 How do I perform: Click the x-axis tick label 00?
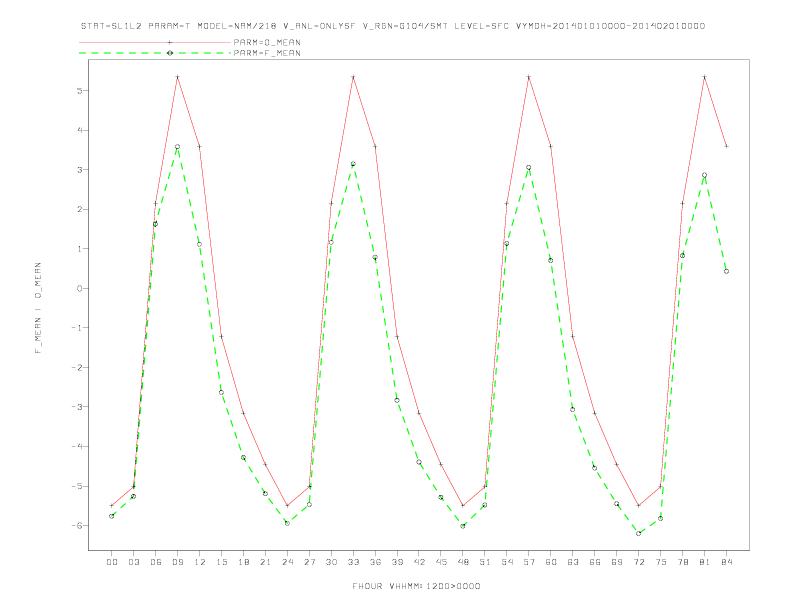coord(112,562)
